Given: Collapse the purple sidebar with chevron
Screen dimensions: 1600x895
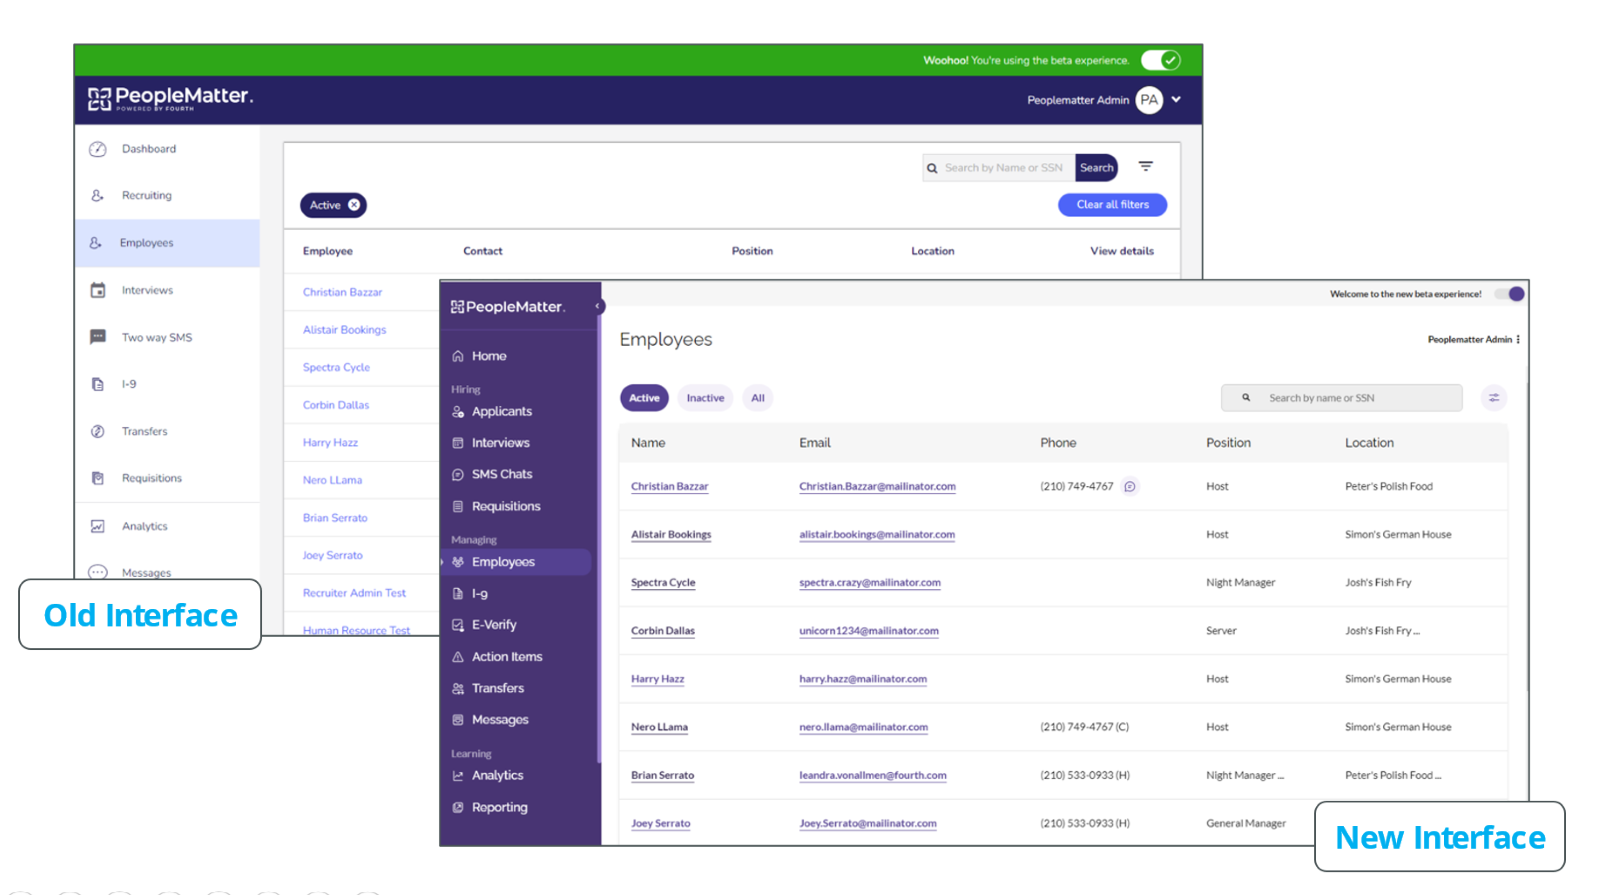Looking at the screenshot, I should pyautogui.click(x=598, y=306).
